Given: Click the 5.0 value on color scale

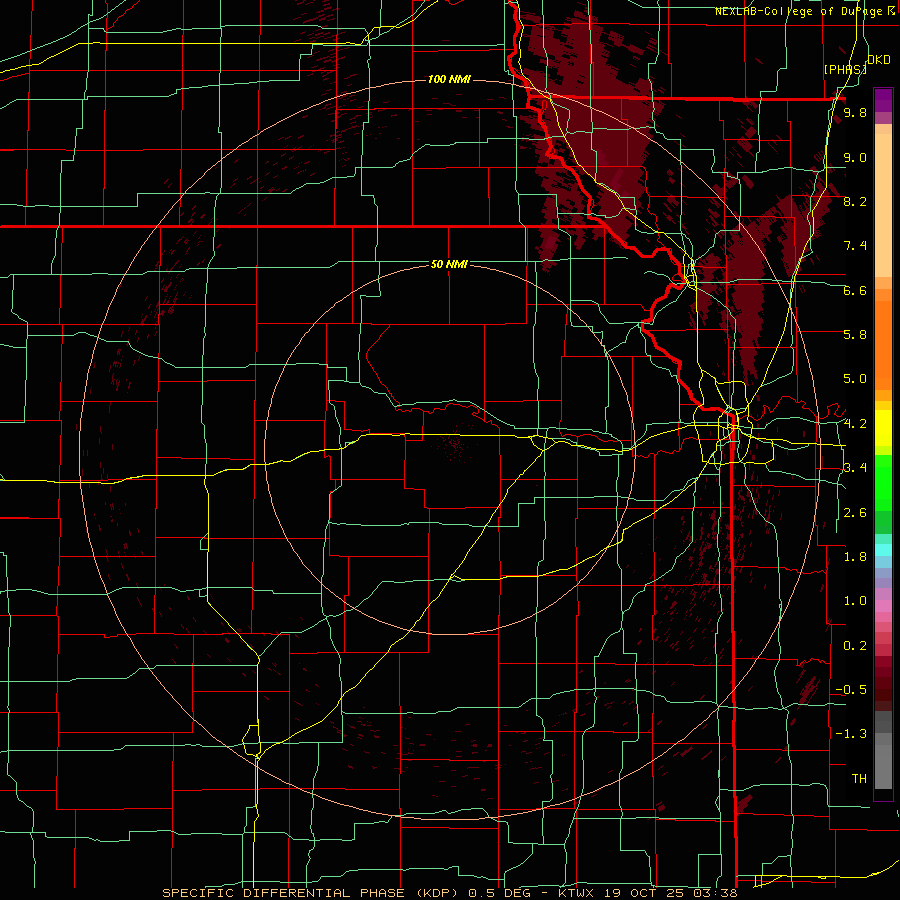Looking at the screenshot, I should click(855, 379).
